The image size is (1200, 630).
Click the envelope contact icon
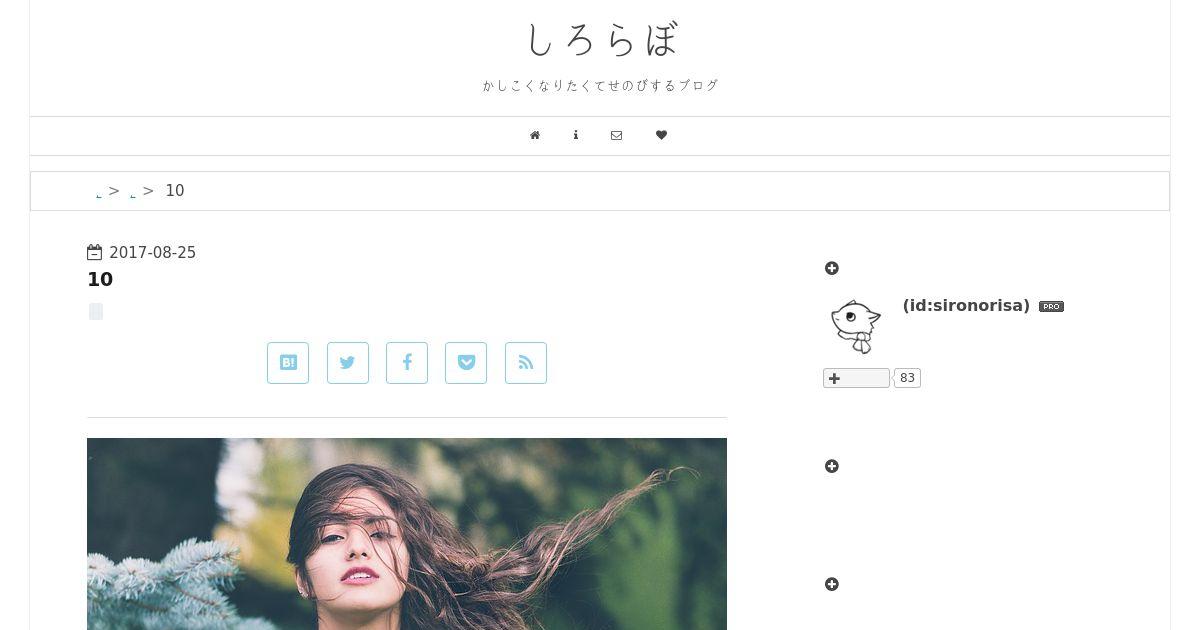click(x=616, y=135)
